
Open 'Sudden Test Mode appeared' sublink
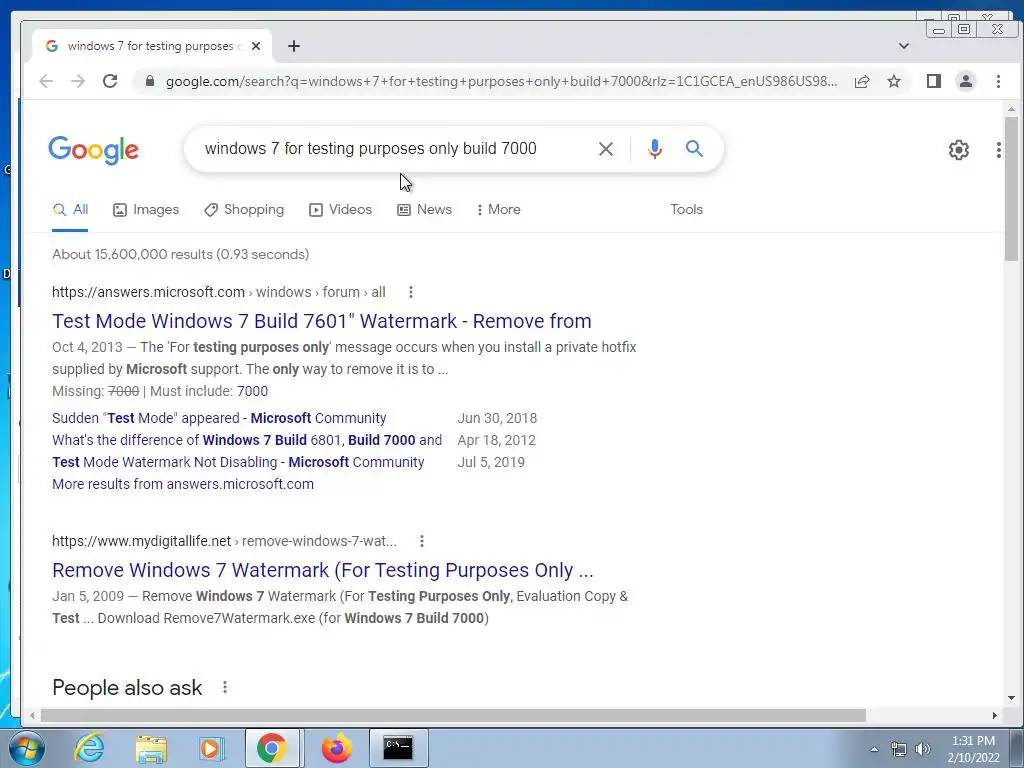[x=219, y=418]
